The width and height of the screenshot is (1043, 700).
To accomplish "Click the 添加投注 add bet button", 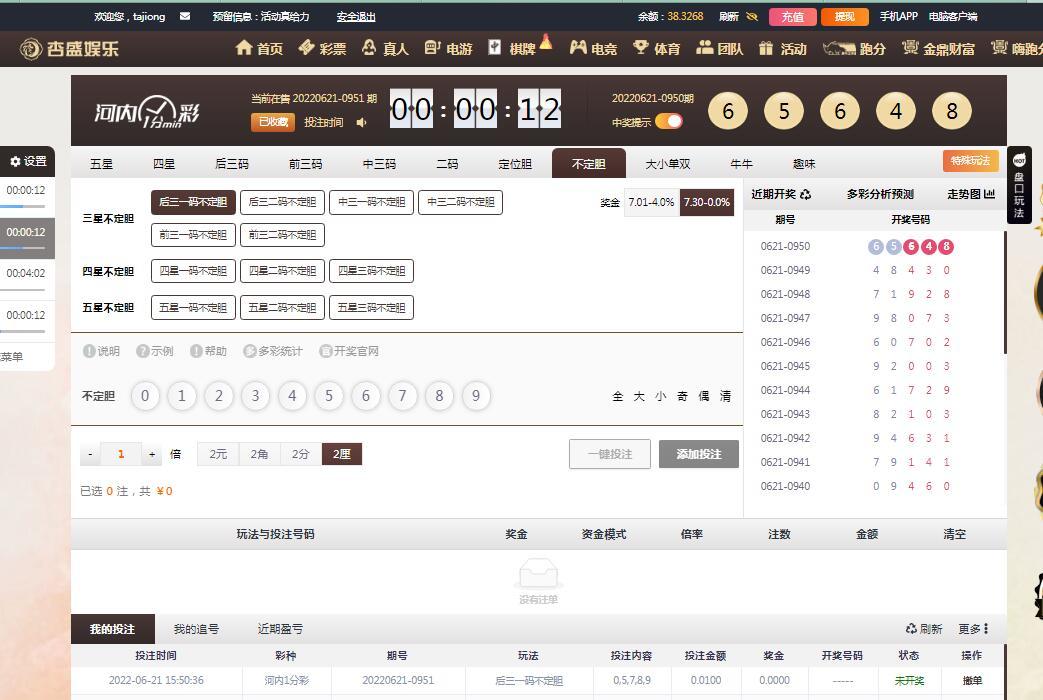I will (699, 454).
